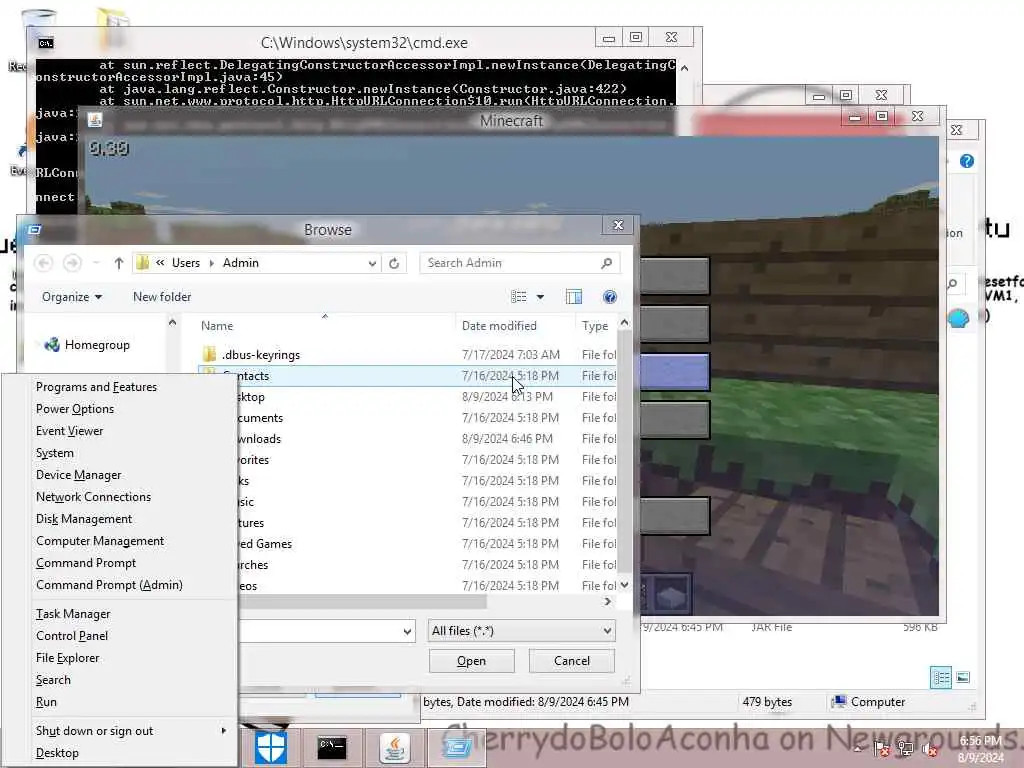
Task: Open the file name combo box dropdown
Action: click(x=407, y=632)
